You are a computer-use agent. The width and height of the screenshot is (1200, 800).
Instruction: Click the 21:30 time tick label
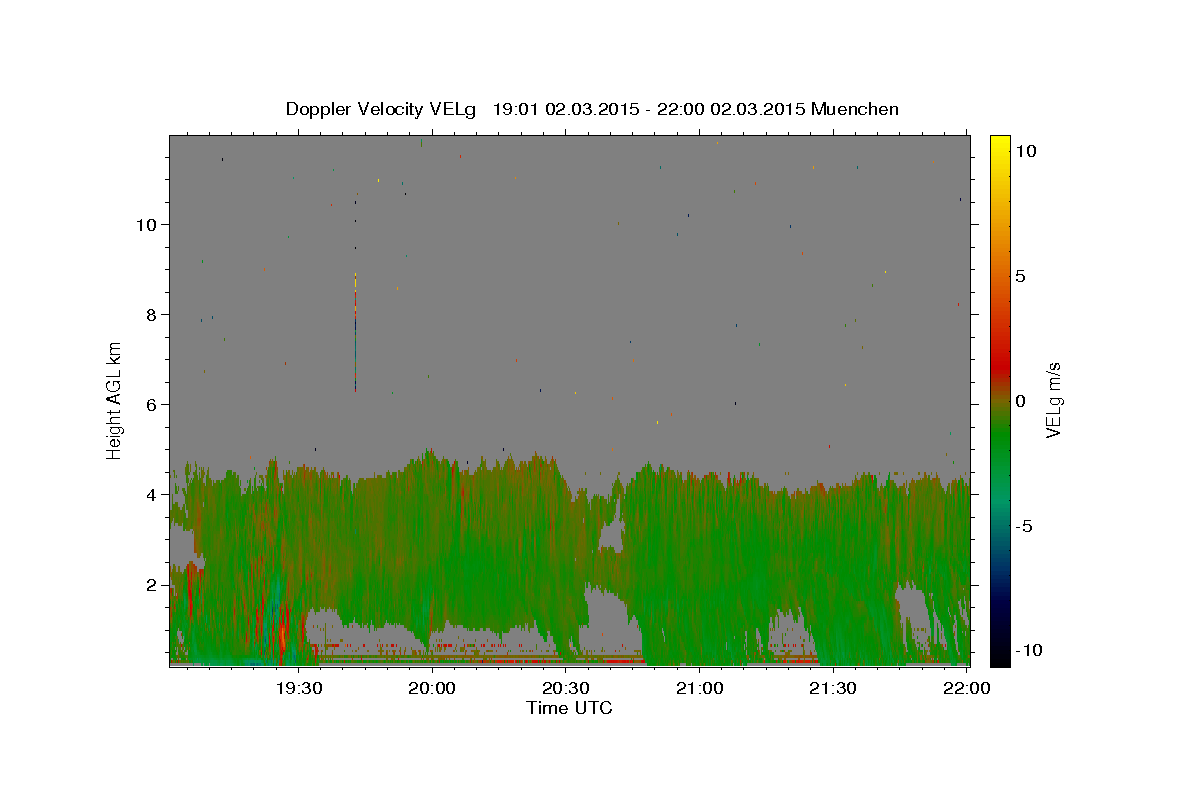tap(833, 688)
